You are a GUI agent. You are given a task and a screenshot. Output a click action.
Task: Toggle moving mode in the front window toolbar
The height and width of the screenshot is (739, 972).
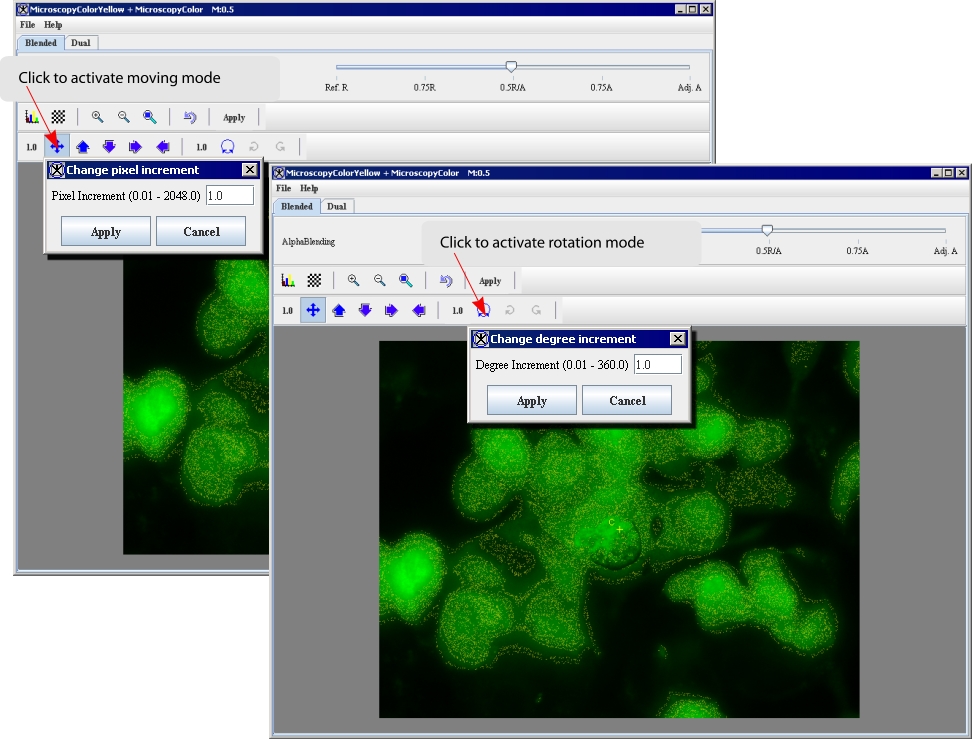pyautogui.click(x=313, y=310)
